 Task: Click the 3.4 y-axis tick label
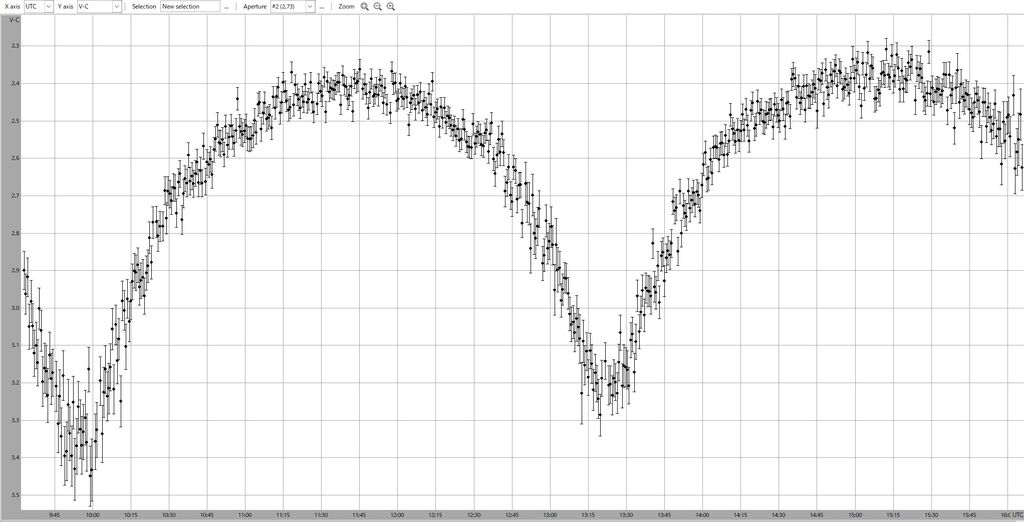pyautogui.click(x=15, y=458)
